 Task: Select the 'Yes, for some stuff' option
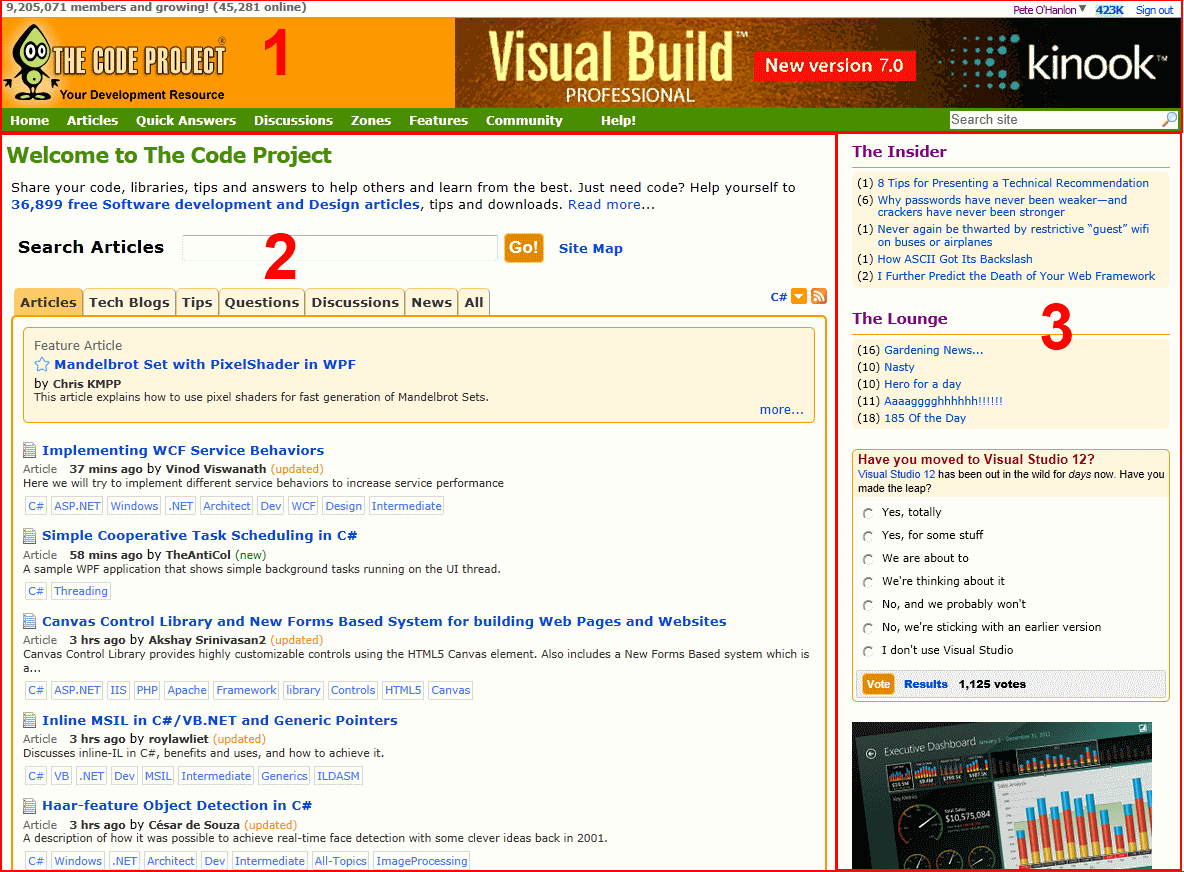coord(868,536)
